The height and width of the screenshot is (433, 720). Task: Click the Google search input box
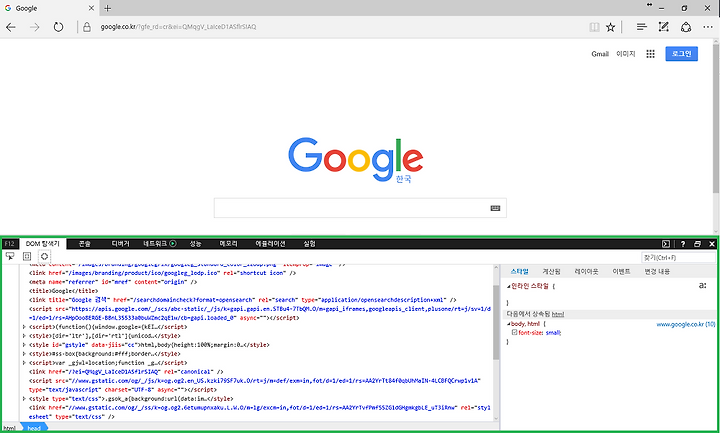tap(360, 208)
